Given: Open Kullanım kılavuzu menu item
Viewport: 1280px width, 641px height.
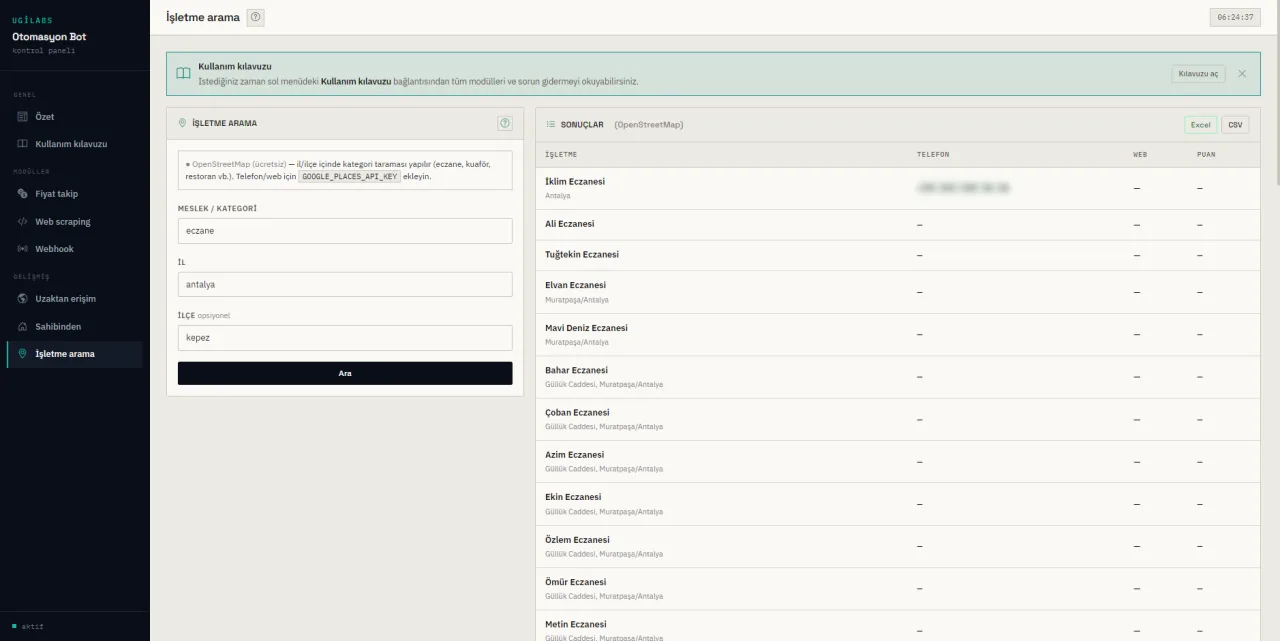Looking at the screenshot, I should (74, 144).
